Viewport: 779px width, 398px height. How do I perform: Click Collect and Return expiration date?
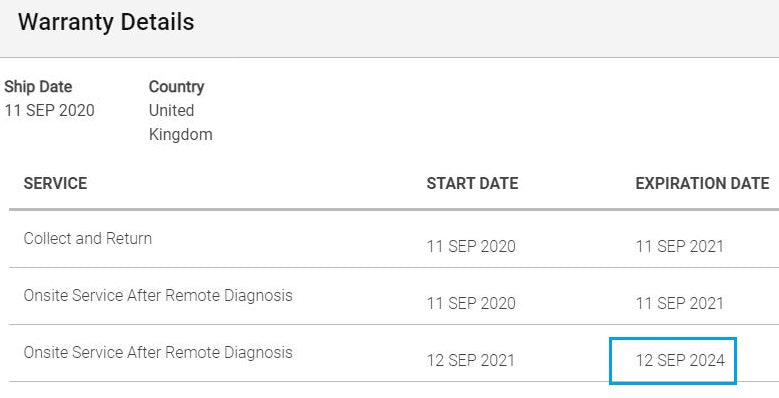(x=679, y=246)
